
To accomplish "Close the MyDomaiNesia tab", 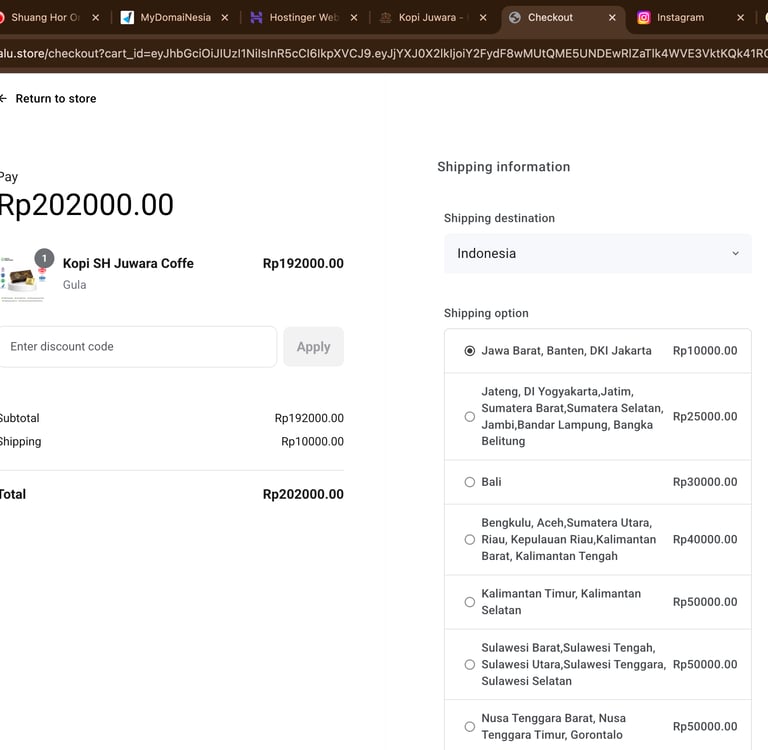I will (x=224, y=17).
